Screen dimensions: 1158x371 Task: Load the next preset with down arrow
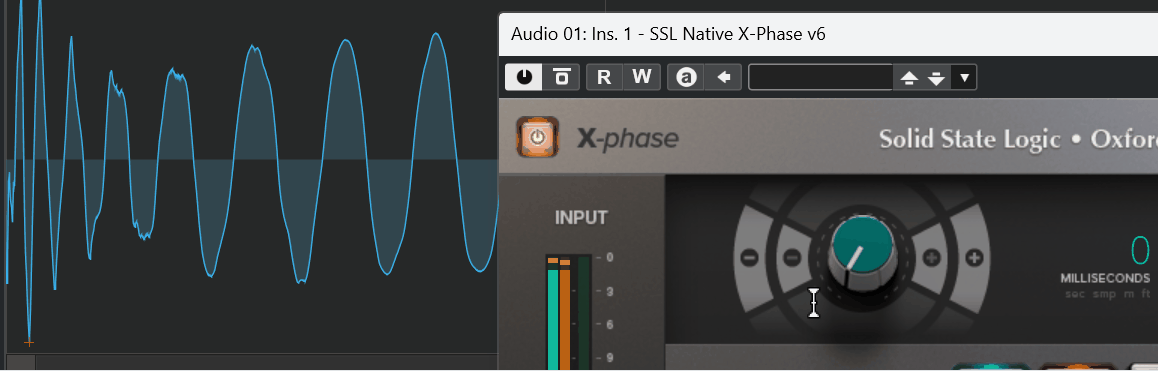pos(936,78)
